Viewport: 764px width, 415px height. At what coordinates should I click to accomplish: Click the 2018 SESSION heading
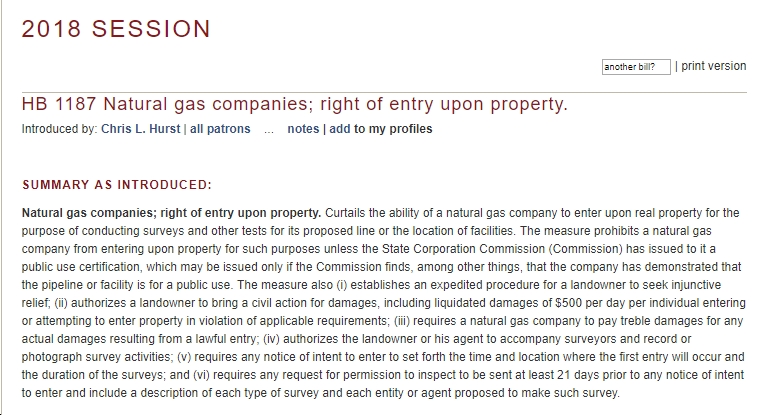(116, 29)
